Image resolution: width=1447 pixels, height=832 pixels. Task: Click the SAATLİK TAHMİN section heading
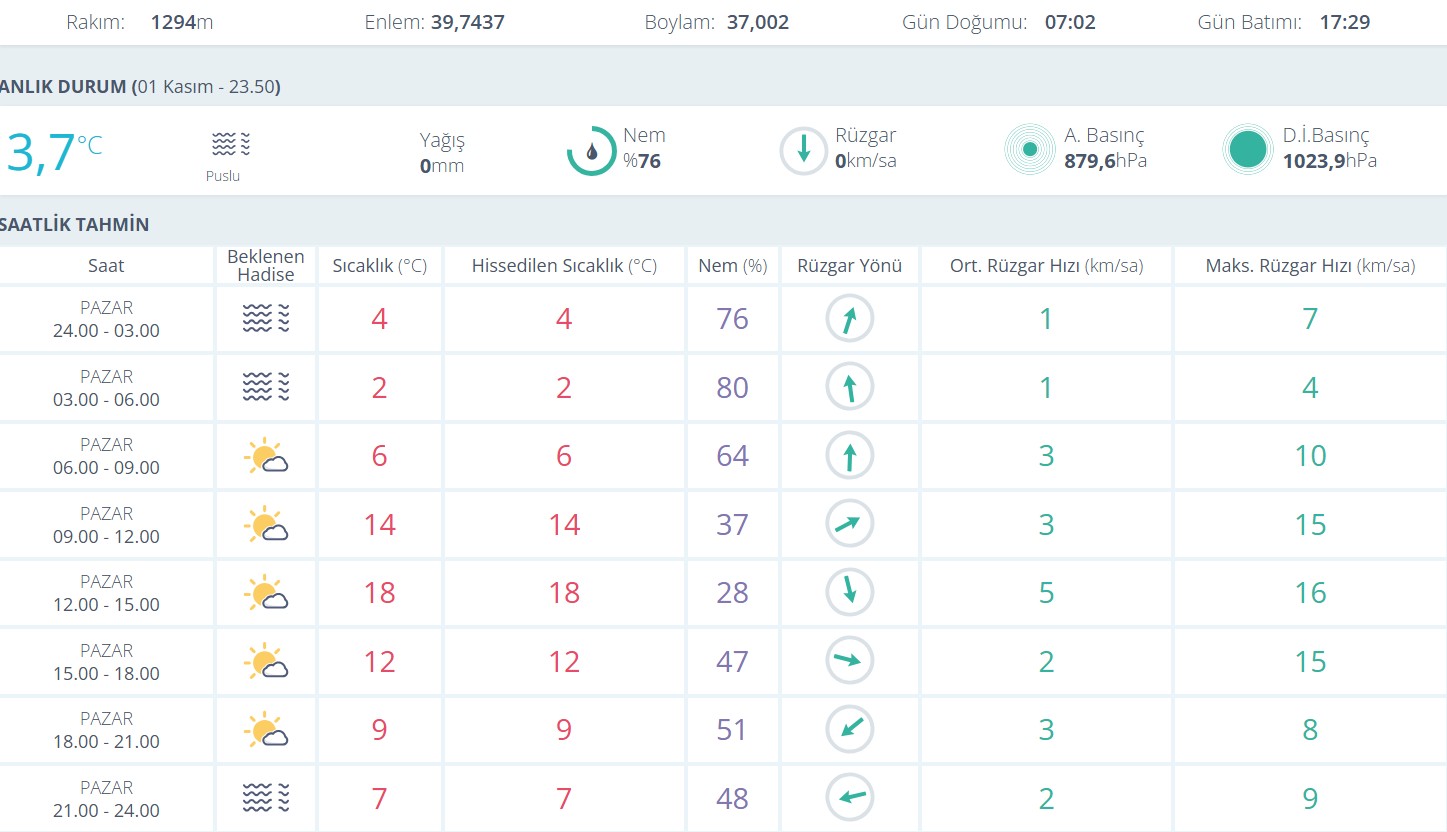75,224
